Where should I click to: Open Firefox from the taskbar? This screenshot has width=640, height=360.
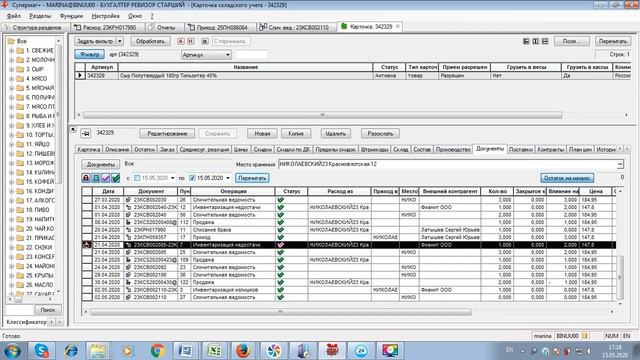coord(243,351)
